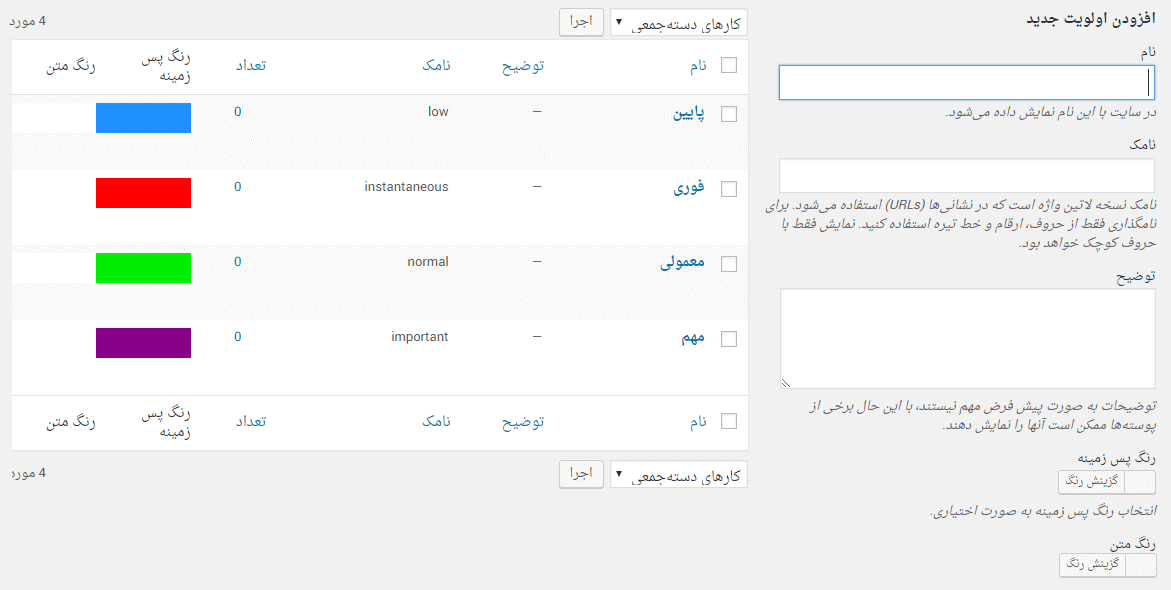Image resolution: width=1171 pixels, height=590 pixels.
Task: Open the مهم priority link
Action: [x=693, y=338]
